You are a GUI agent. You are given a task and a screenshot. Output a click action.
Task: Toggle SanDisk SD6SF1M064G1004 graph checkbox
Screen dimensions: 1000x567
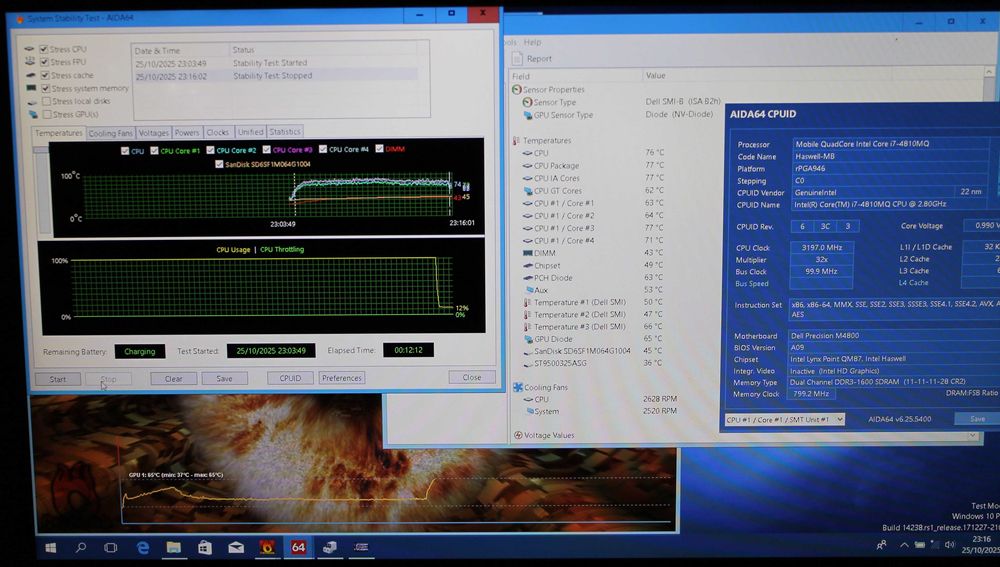[219, 164]
